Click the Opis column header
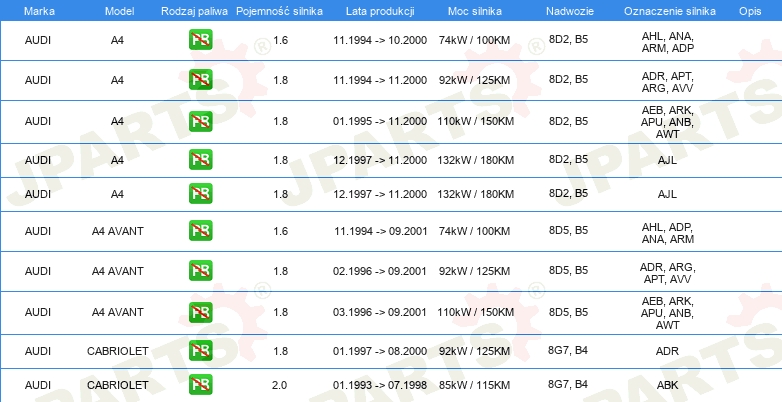This screenshot has height=402, width=782. pos(750,11)
